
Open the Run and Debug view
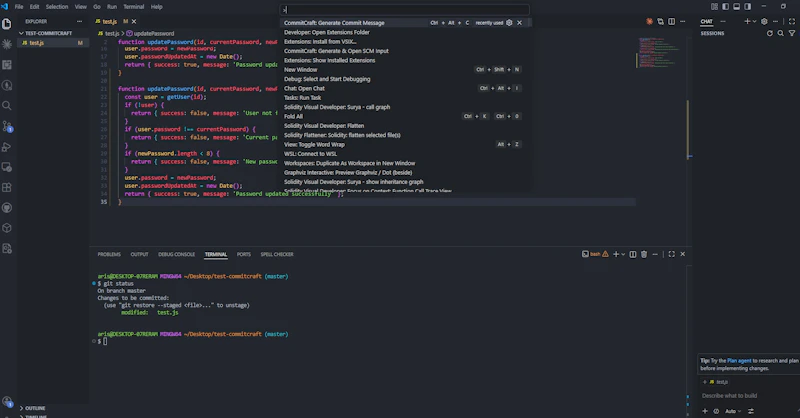7,147
